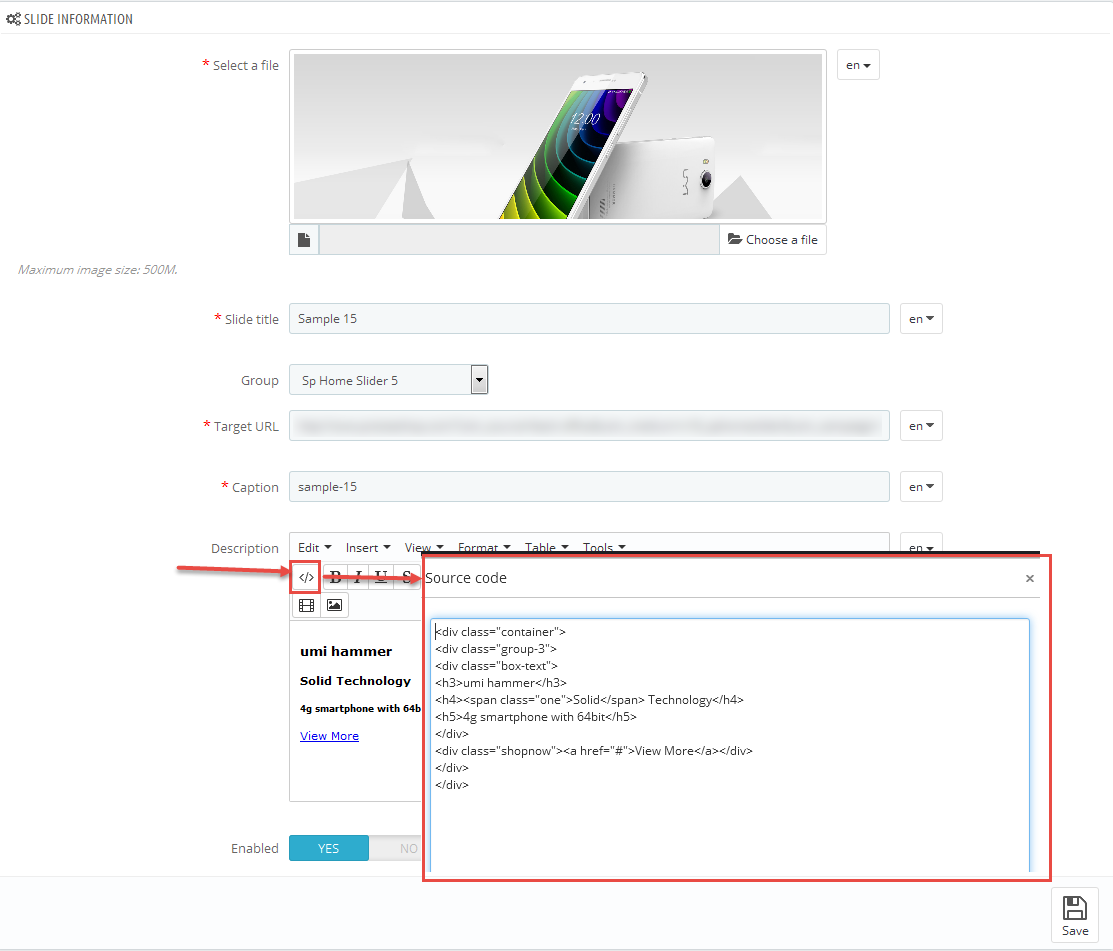Open language dropdown next to Caption
This screenshot has height=951, width=1113.
click(921, 487)
